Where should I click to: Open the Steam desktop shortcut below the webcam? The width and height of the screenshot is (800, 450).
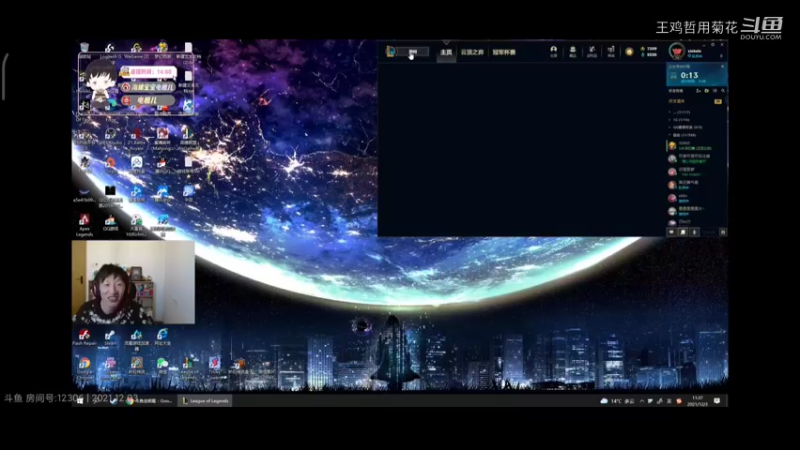(x=110, y=337)
